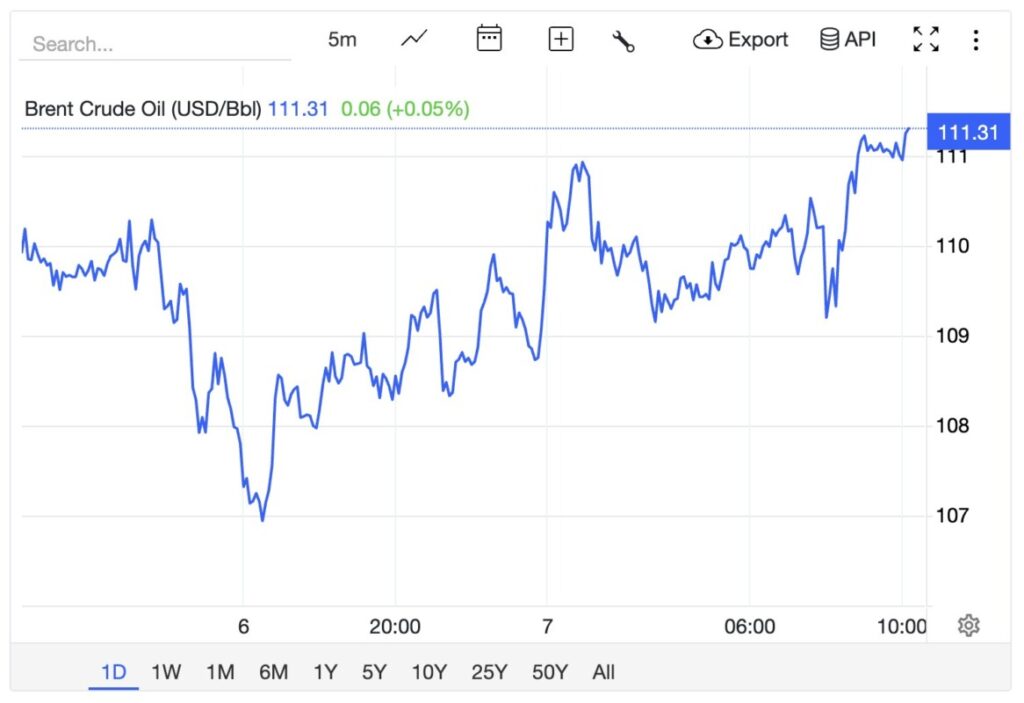1024x703 pixels.
Task: Show the All-time chart range
Action: (603, 673)
